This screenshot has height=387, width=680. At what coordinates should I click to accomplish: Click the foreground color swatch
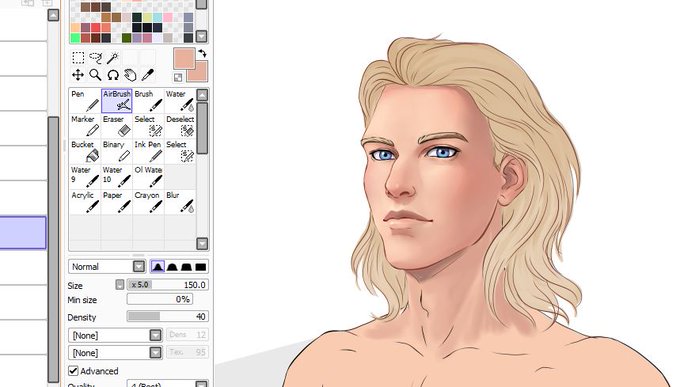(184, 59)
